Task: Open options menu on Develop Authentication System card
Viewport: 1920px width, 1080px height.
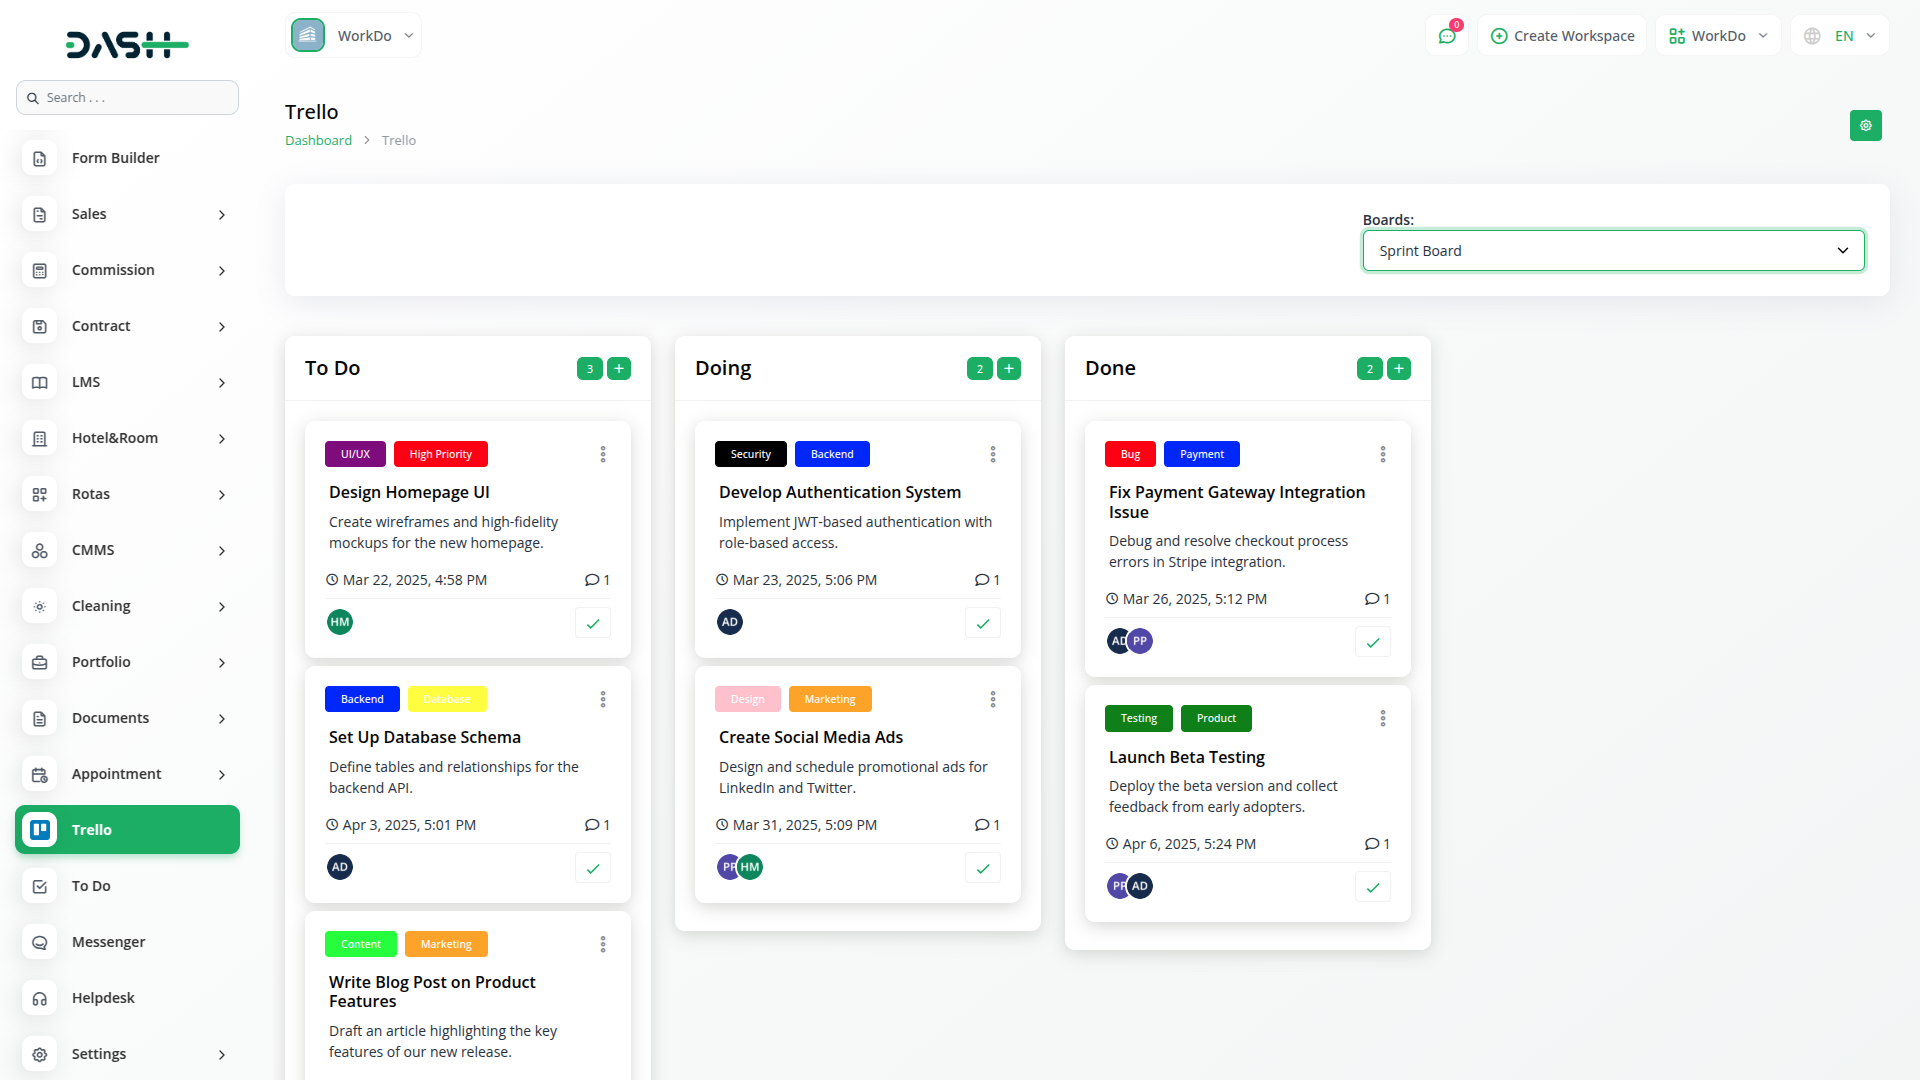Action: click(x=993, y=454)
